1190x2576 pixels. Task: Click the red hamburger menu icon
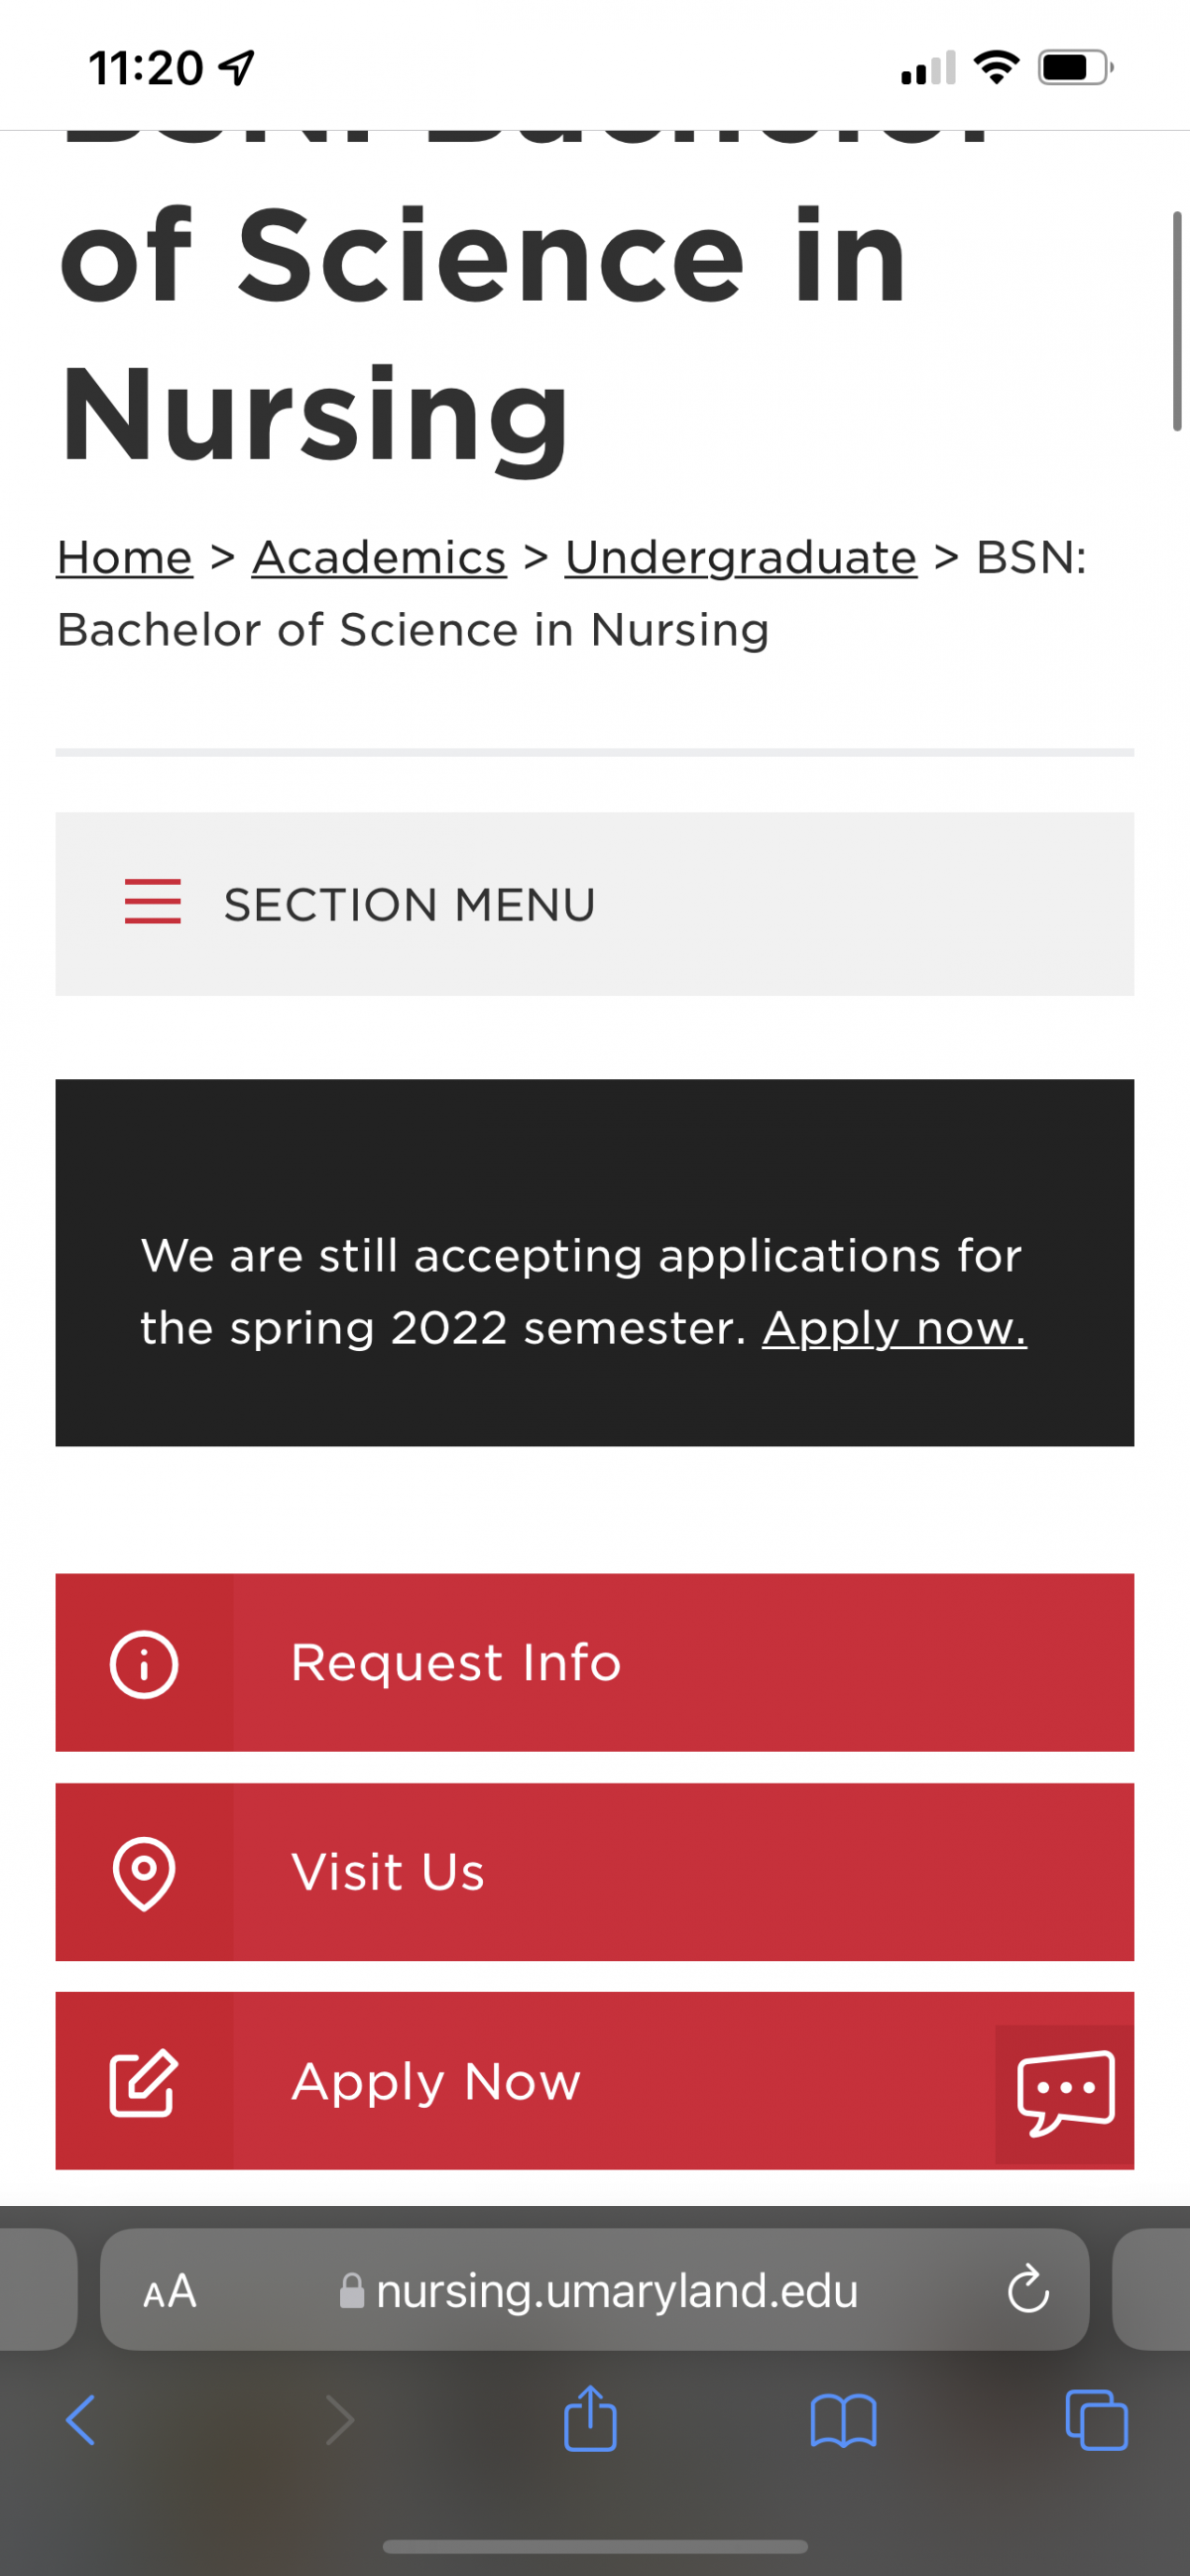pyautogui.click(x=153, y=901)
